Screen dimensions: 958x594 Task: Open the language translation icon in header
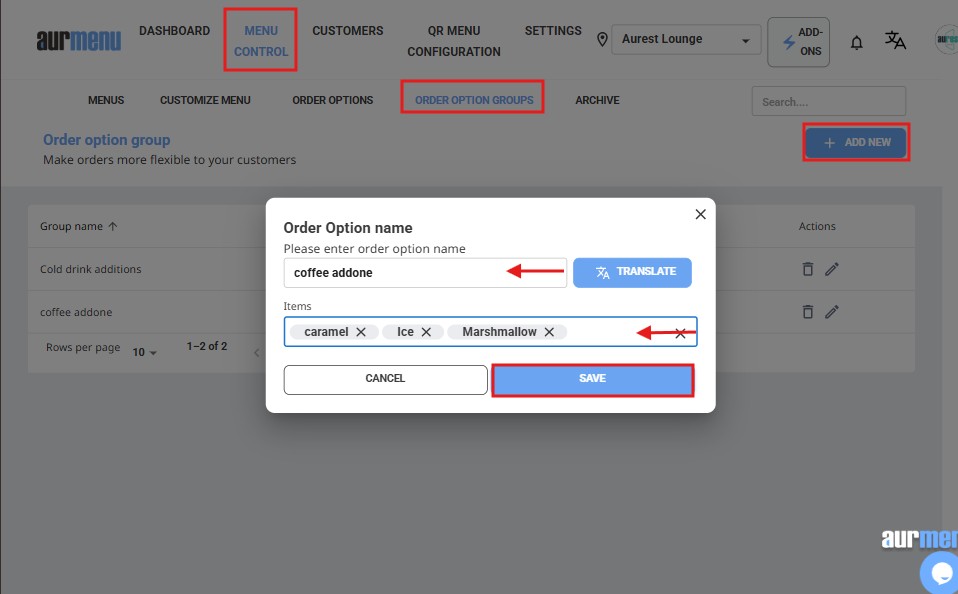click(x=895, y=40)
